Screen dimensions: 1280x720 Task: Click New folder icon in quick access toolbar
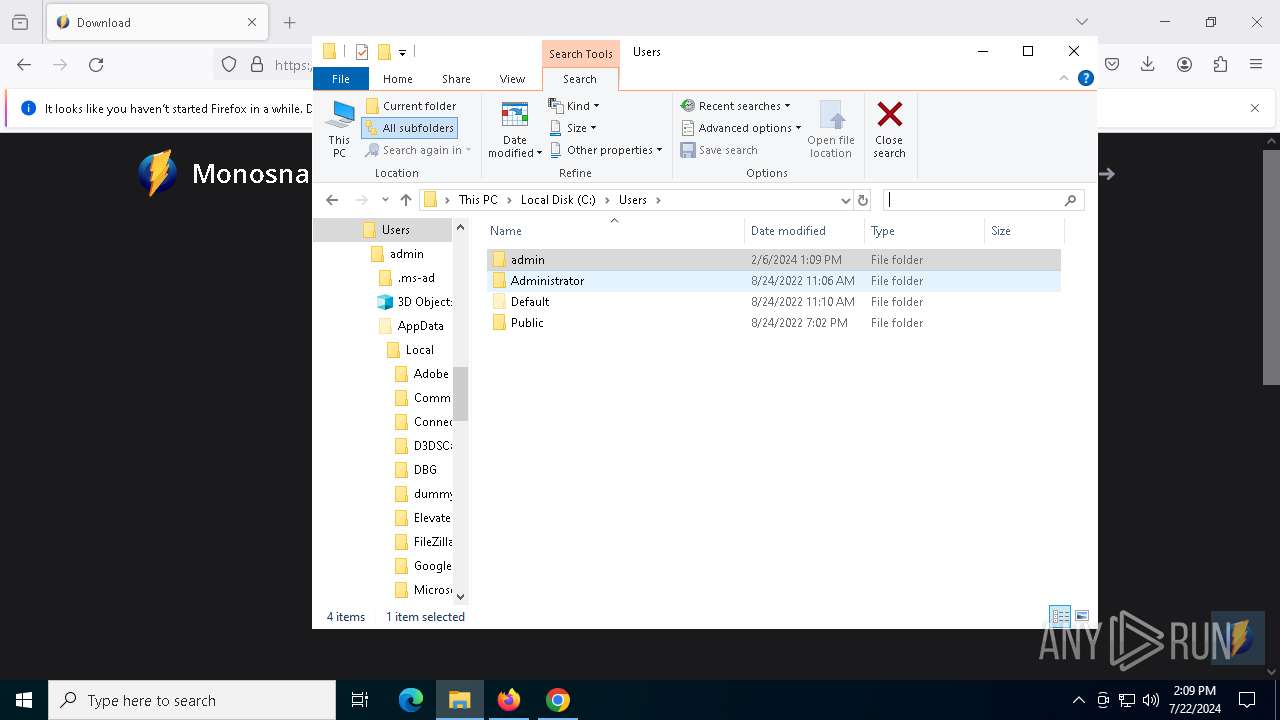(x=384, y=52)
